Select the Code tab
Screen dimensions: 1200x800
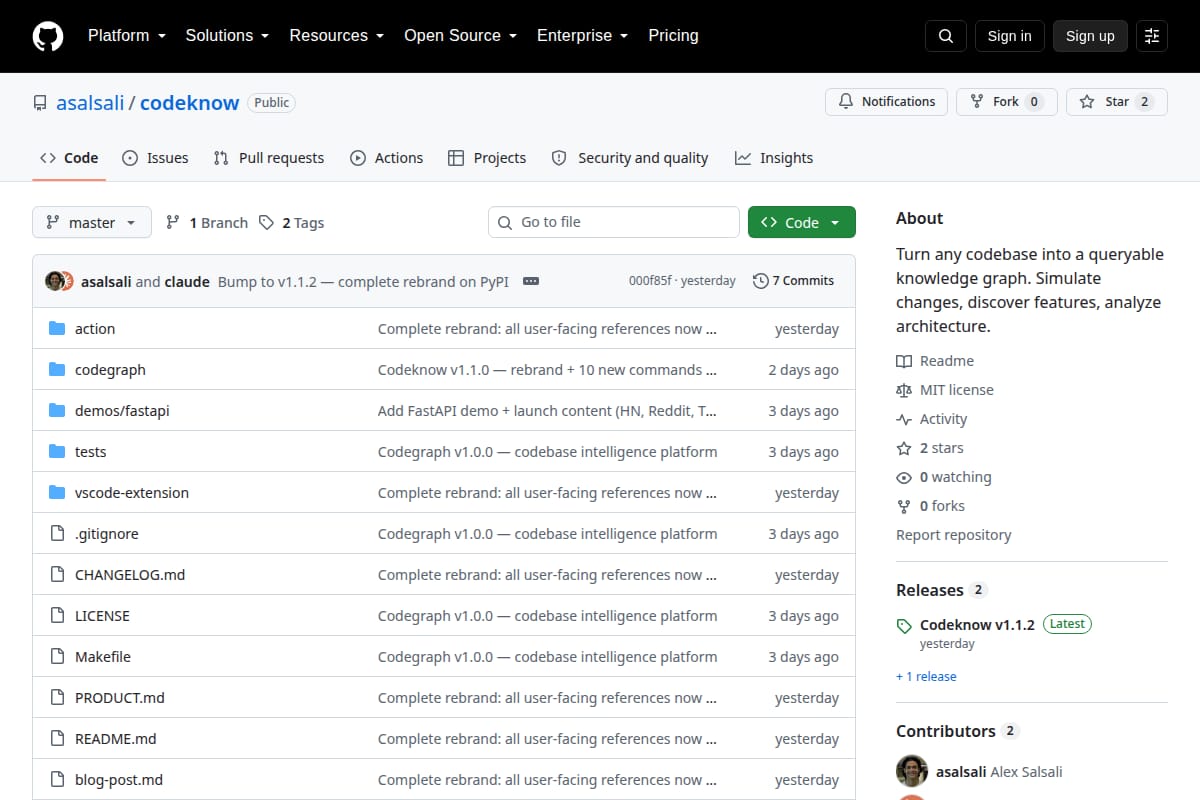(x=69, y=158)
